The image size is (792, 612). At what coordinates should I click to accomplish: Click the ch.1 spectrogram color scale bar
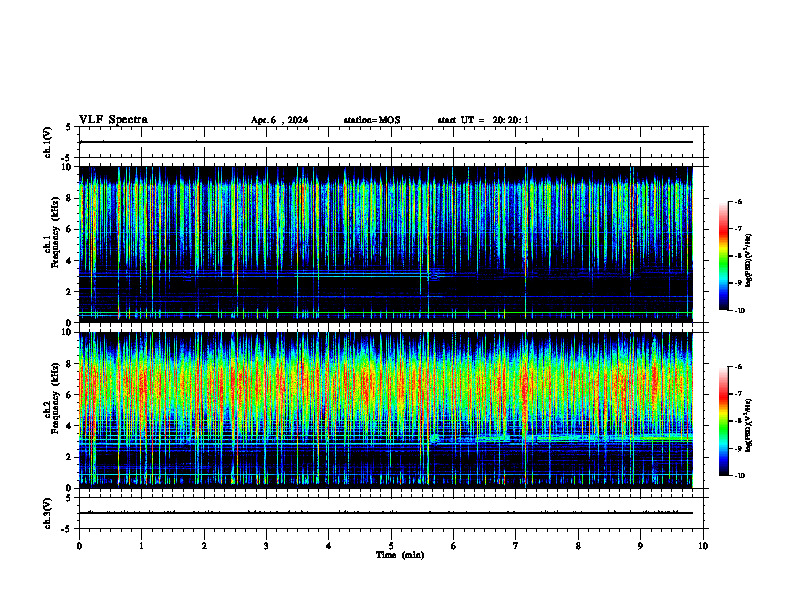724,256
